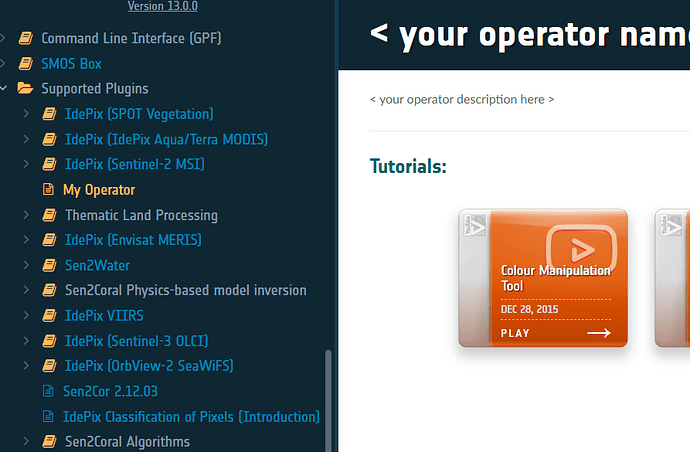Click the YouTube badge on Colour Manipulation card
Screen dimensions: 690x452
click(474, 225)
